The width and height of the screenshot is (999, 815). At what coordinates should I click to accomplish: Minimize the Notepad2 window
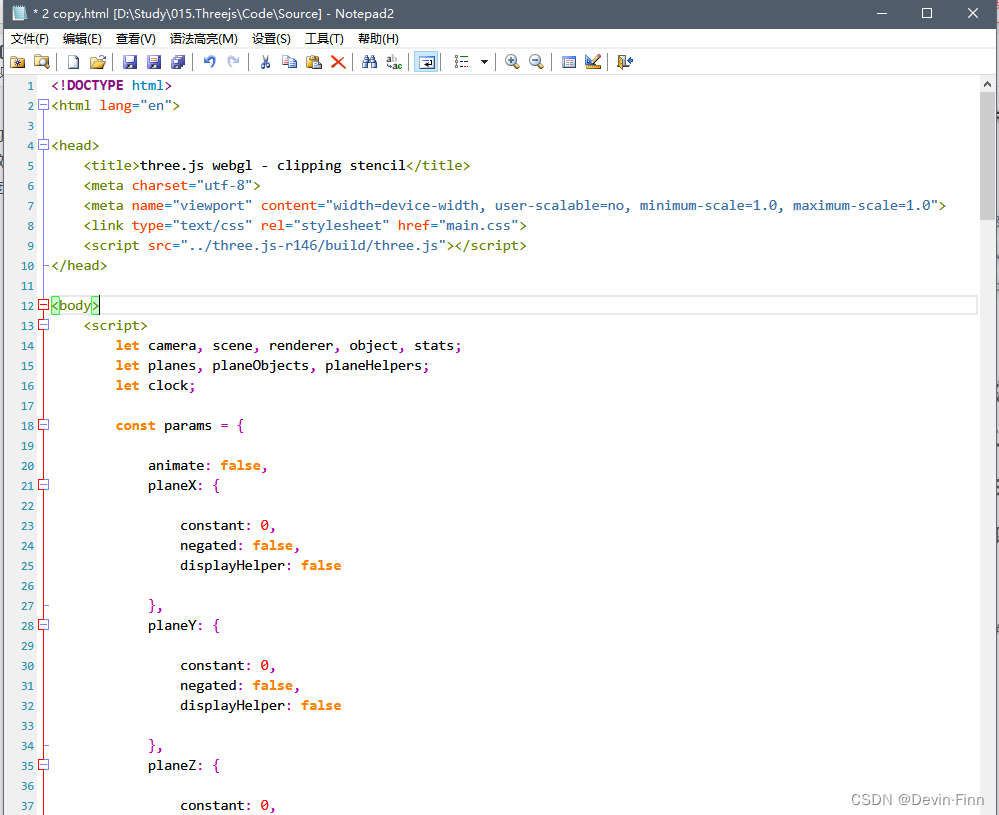coord(882,13)
